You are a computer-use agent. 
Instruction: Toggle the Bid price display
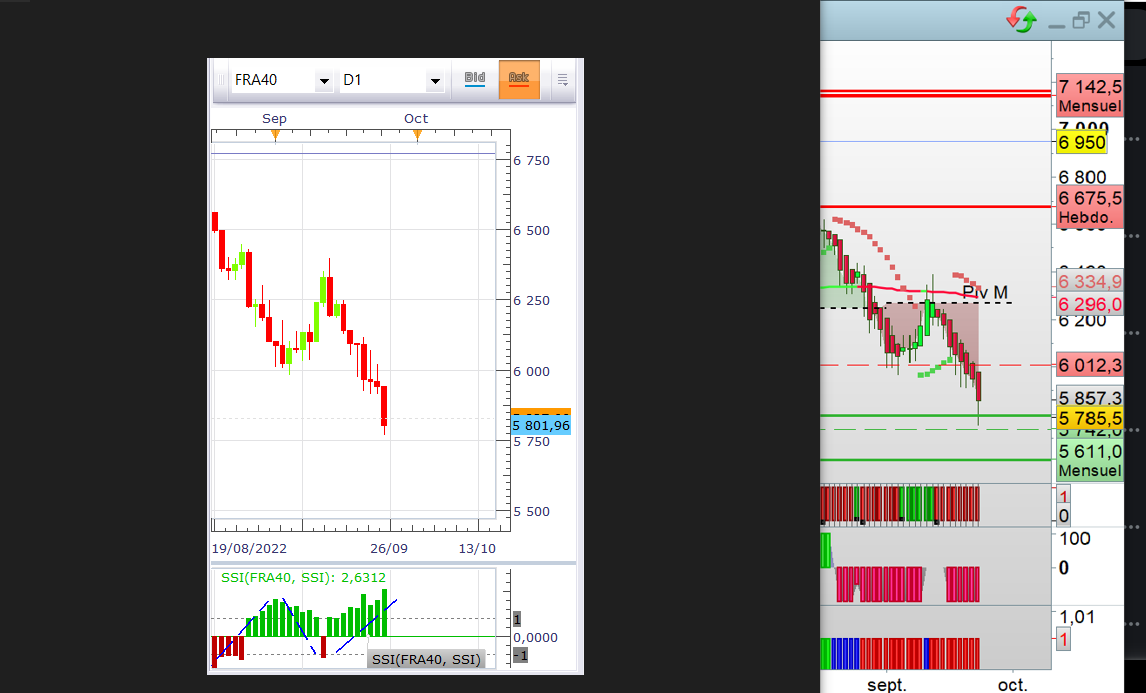pos(475,79)
